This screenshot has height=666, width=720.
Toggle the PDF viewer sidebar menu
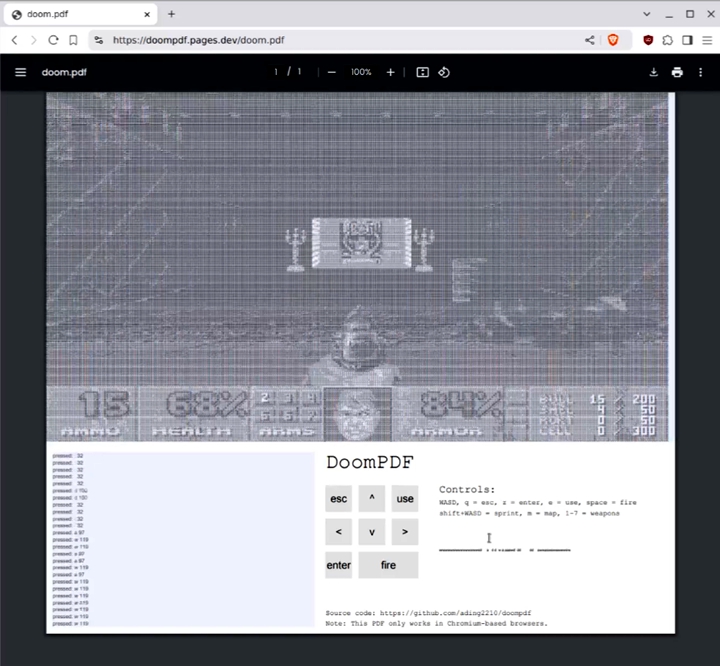coord(21,72)
